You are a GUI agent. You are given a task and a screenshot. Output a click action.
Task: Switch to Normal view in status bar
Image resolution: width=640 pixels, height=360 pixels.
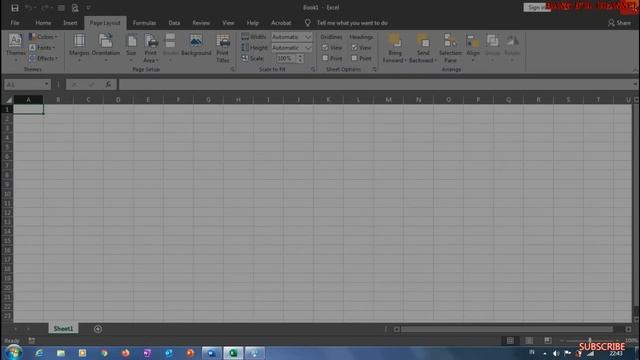[510, 340]
